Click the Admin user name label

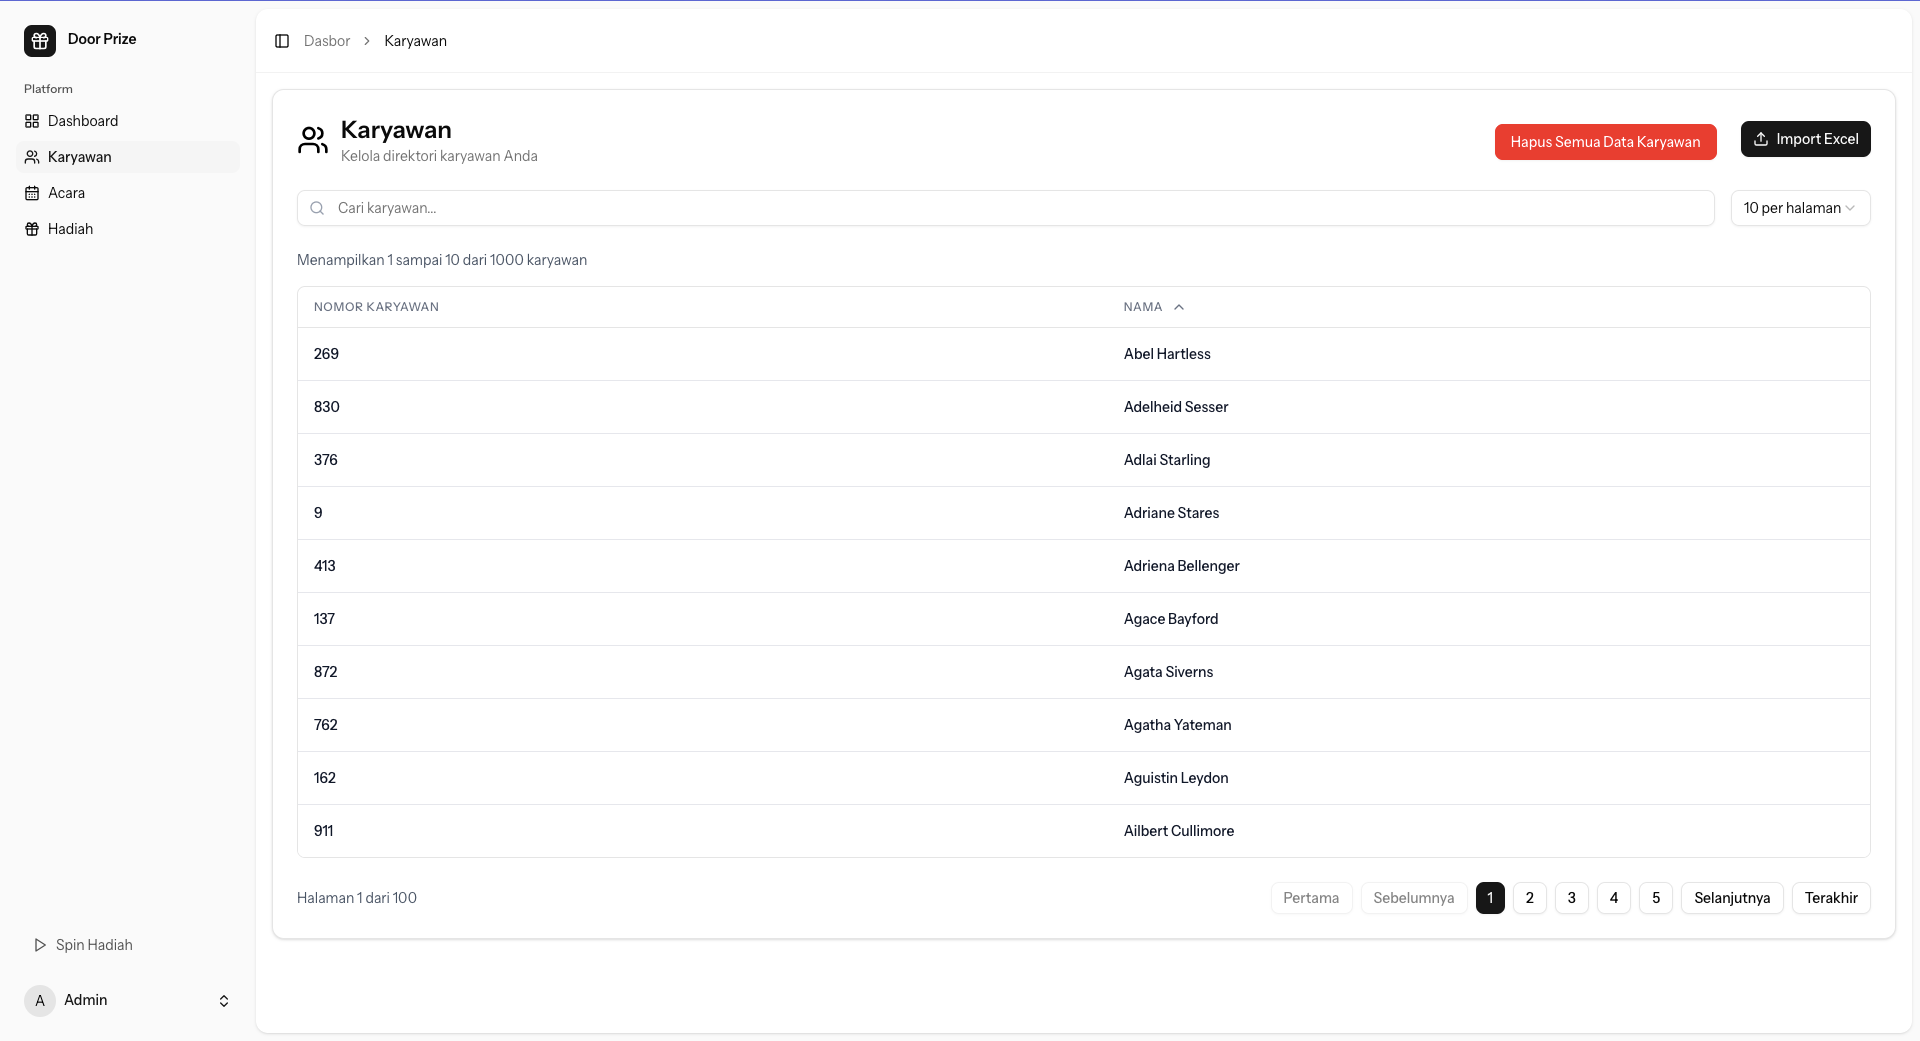(x=86, y=1000)
